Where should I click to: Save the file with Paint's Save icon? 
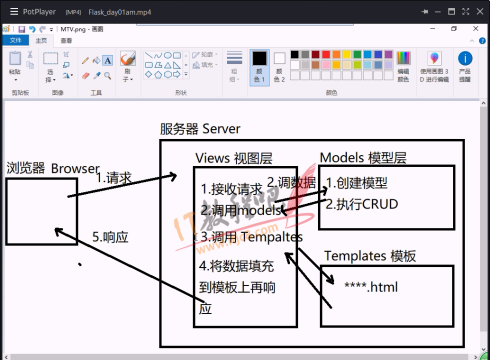[22, 29]
